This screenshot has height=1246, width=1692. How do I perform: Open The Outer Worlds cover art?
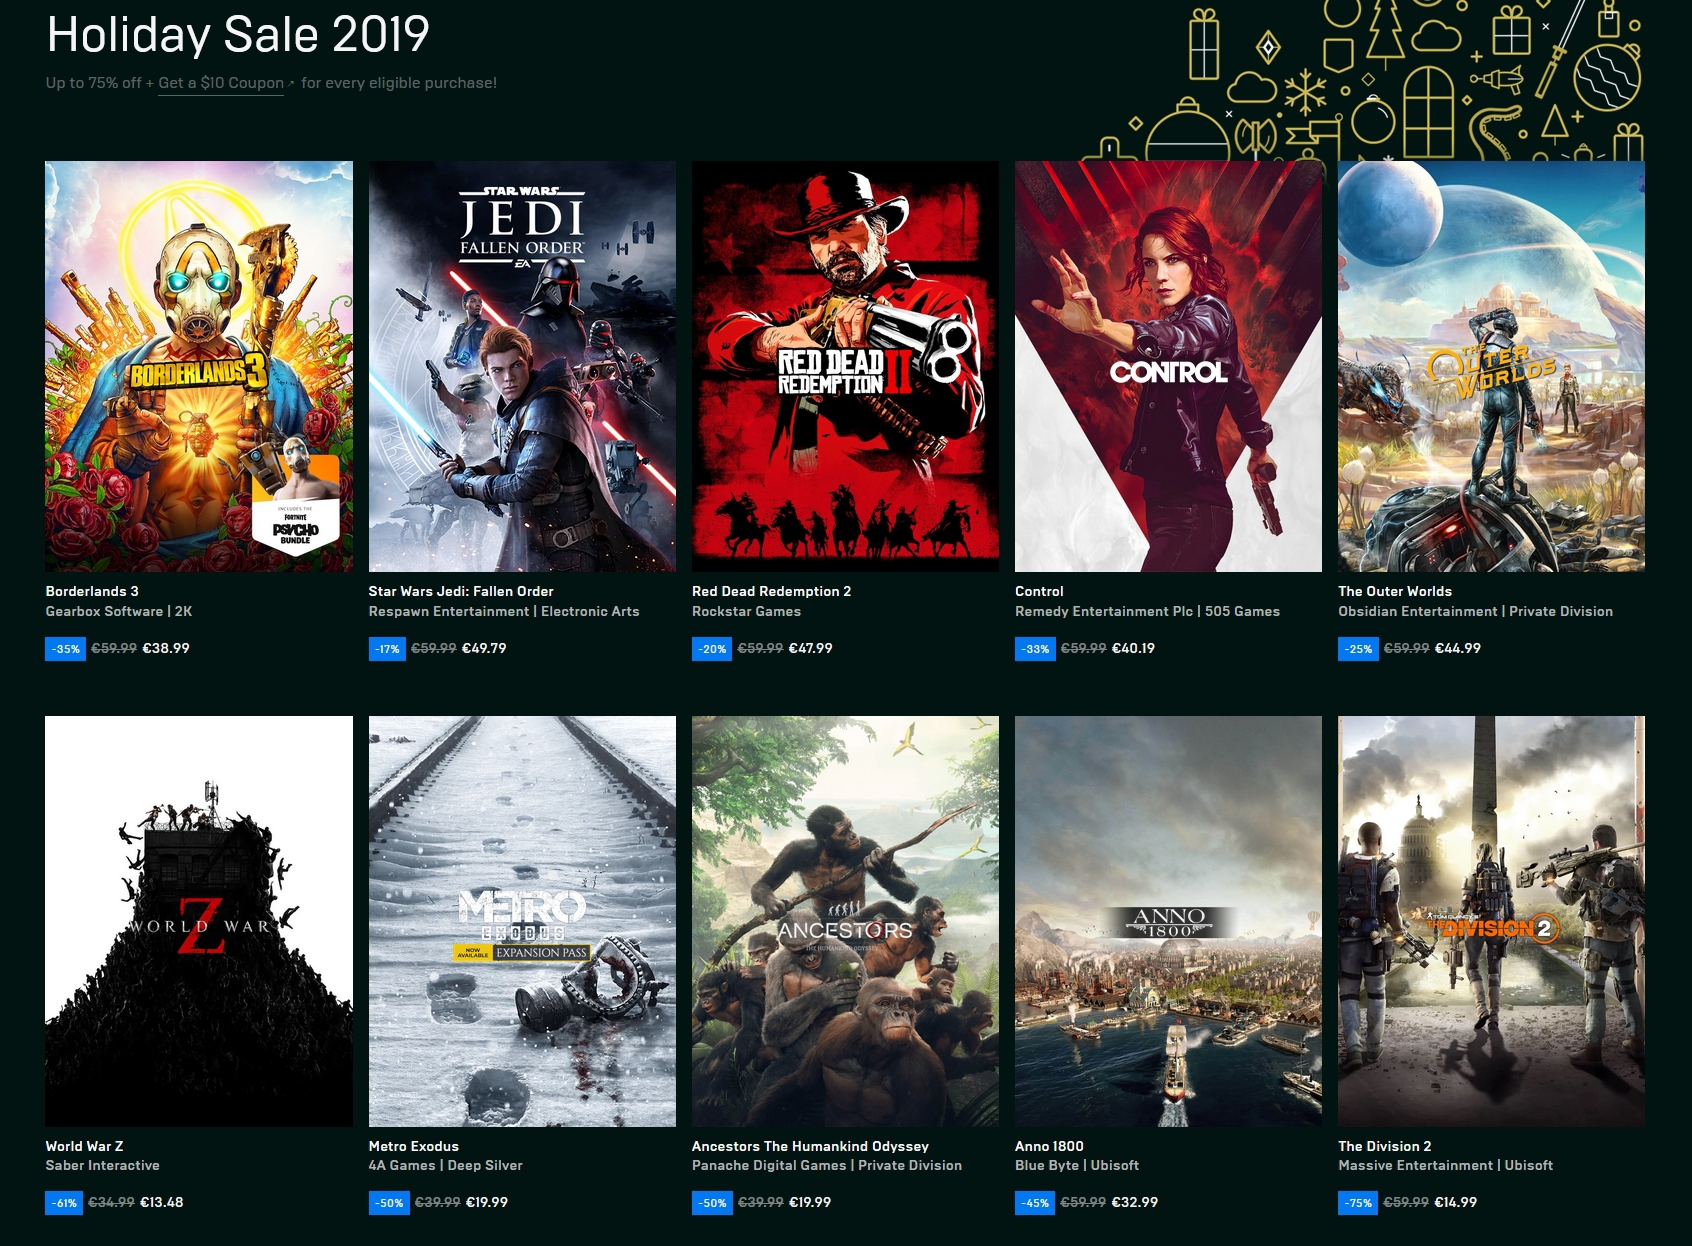pyautogui.click(x=1491, y=366)
